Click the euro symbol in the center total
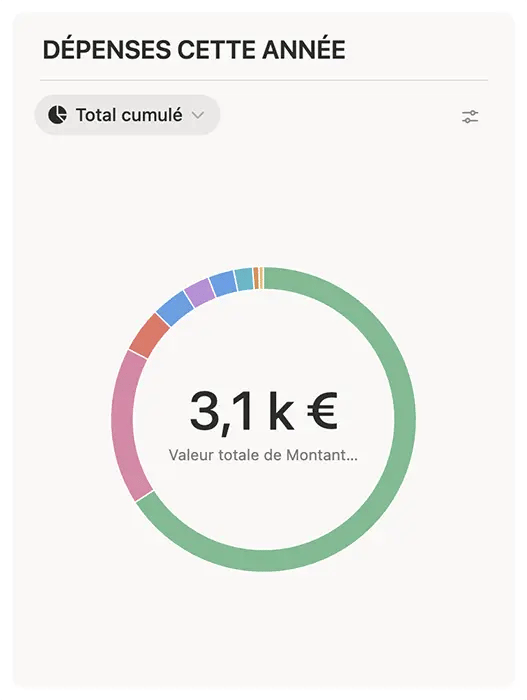The width and height of the screenshot is (527, 700). point(322,411)
